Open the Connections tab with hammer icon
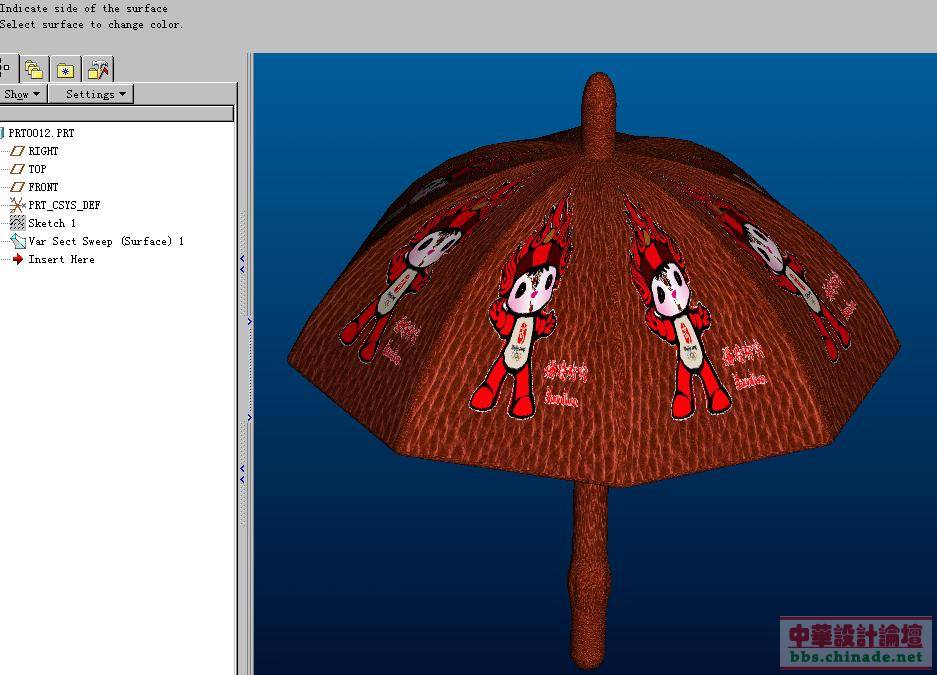This screenshot has width=937, height=675. (x=97, y=70)
